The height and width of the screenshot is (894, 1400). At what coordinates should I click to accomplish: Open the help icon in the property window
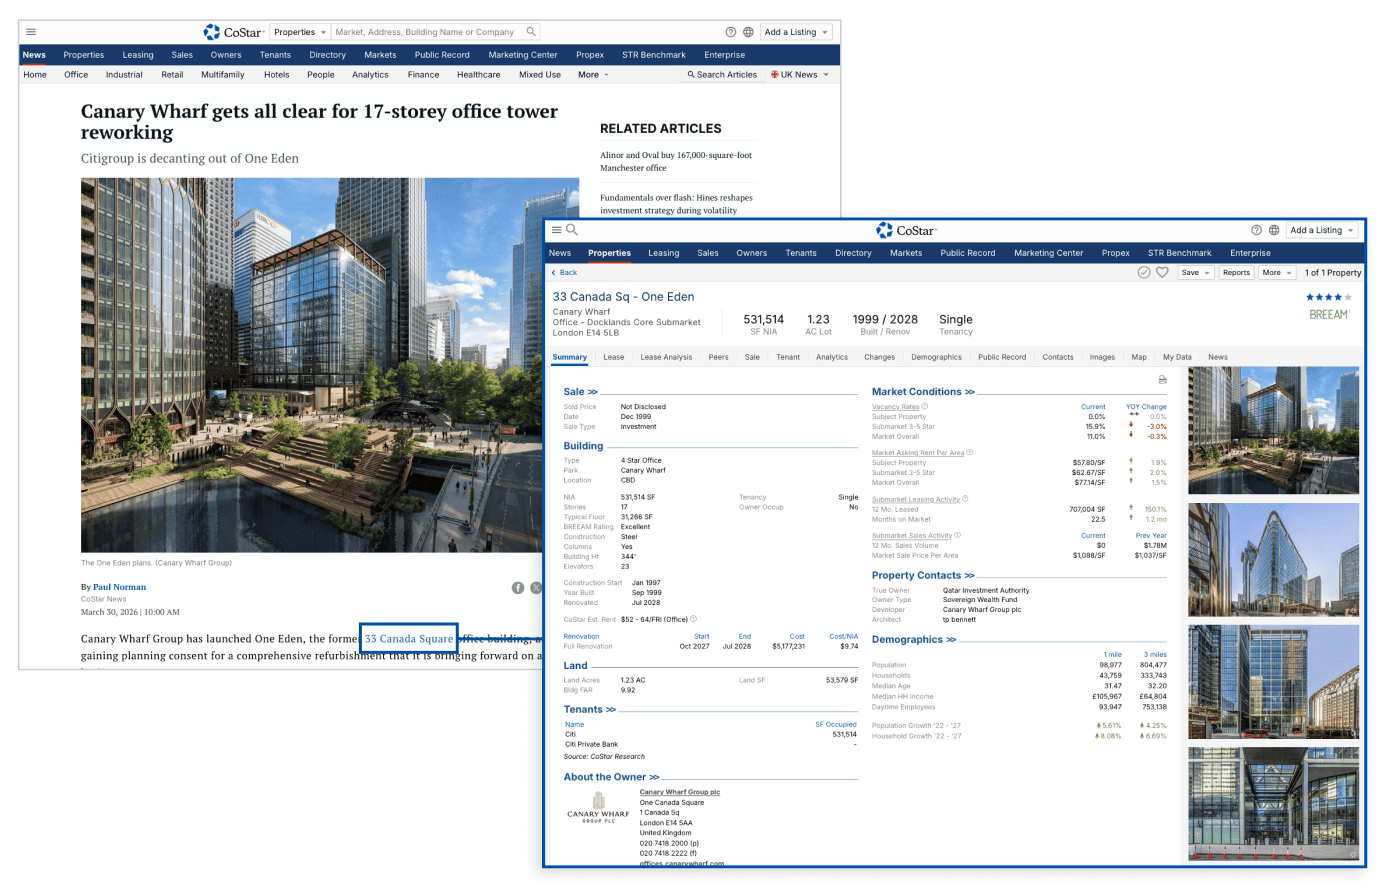pos(1257,230)
